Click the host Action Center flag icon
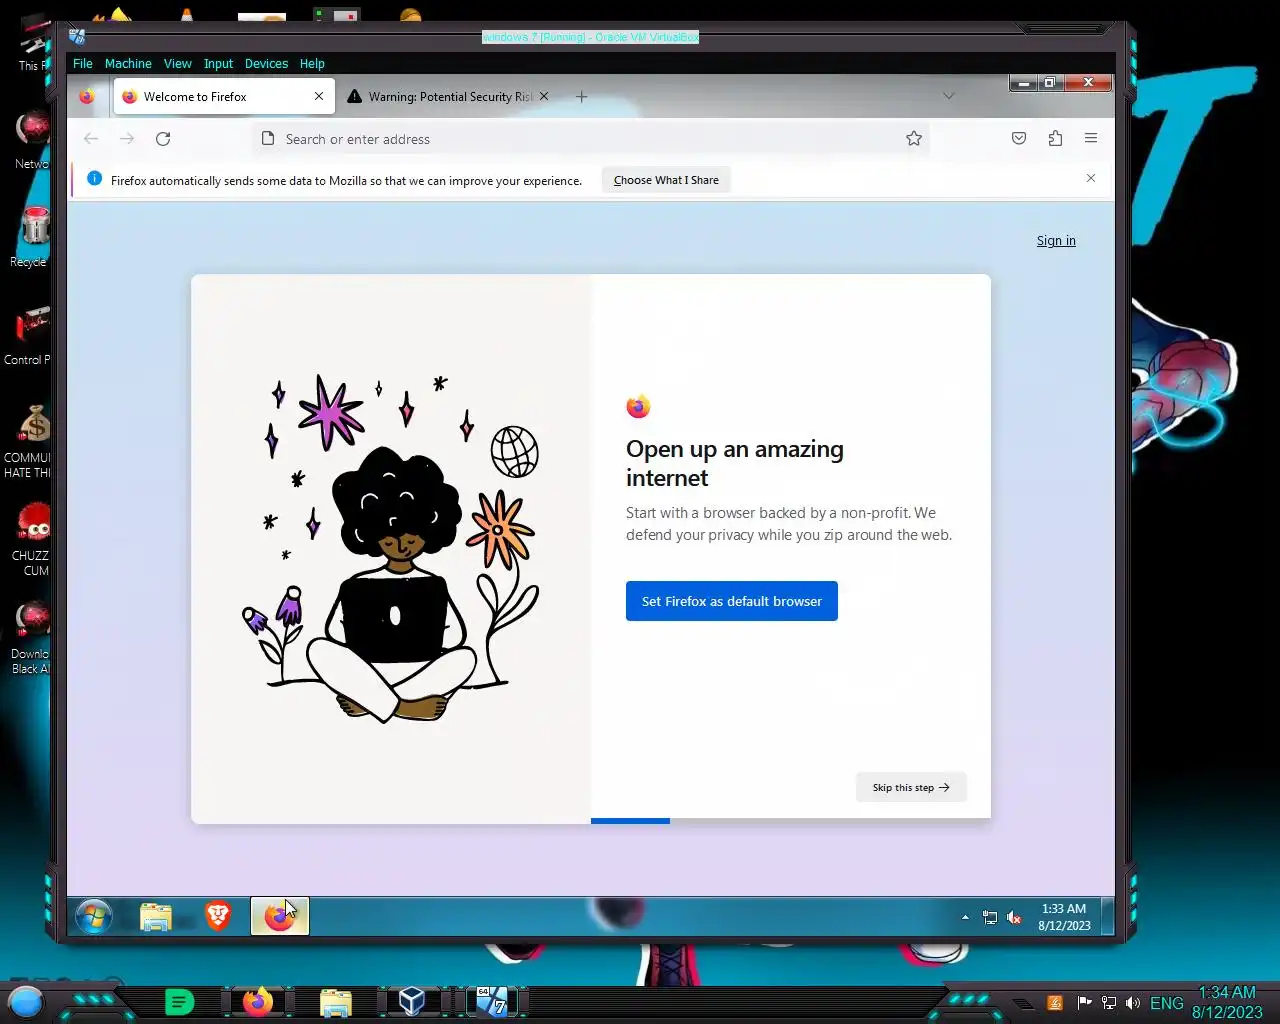The height and width of the screenshot is (1024, 1280). click(x=1084, y=1003)
